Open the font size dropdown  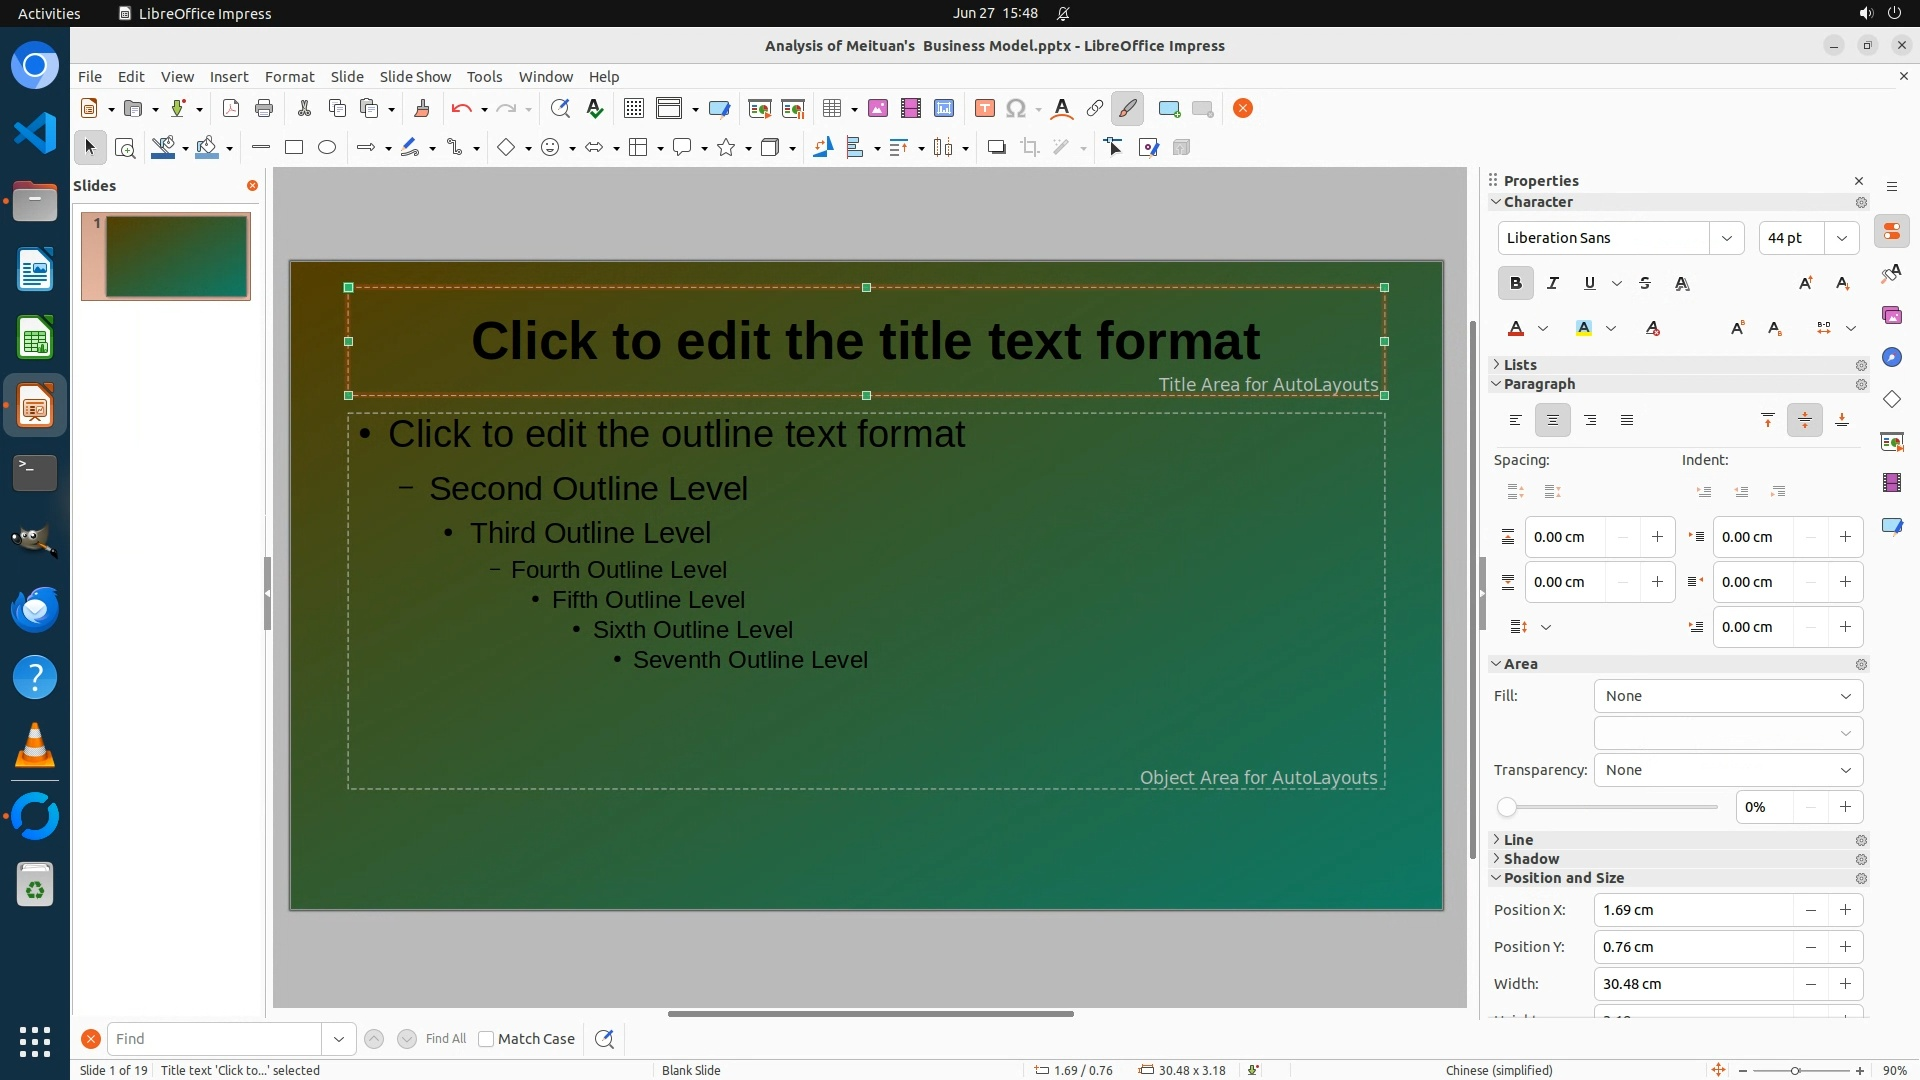click(1841, 238)
